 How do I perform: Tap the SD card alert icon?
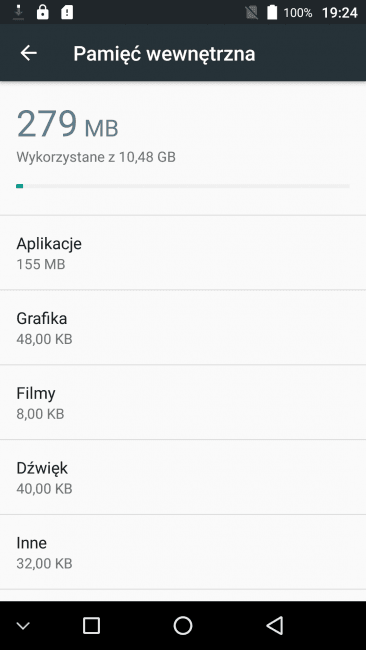[x=67, y=12]
